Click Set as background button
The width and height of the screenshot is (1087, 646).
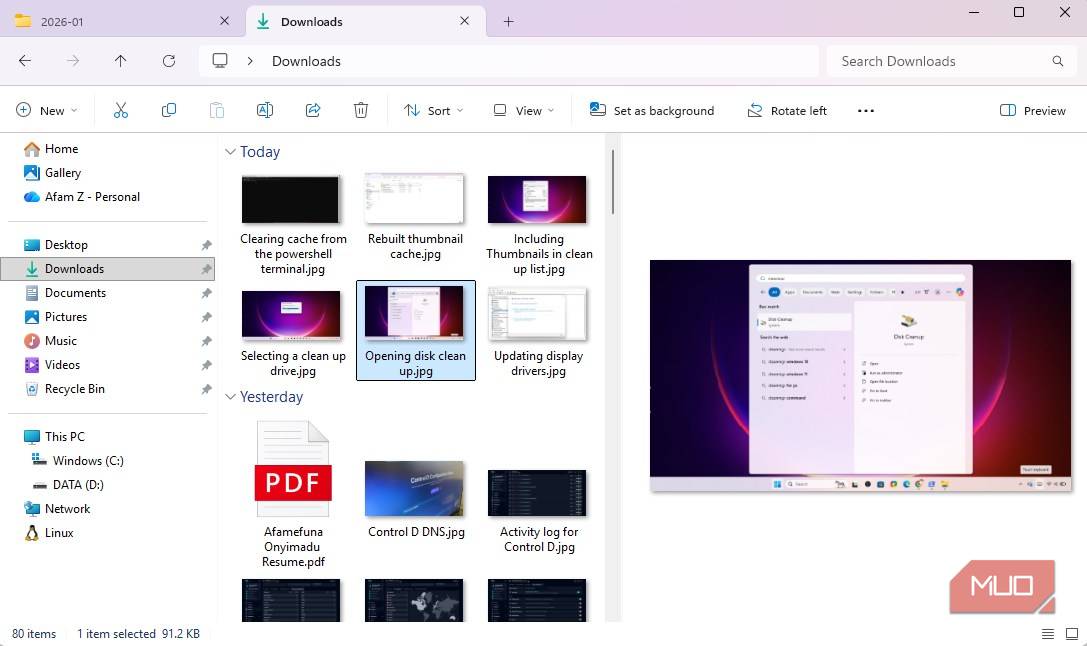coord(652,110)
